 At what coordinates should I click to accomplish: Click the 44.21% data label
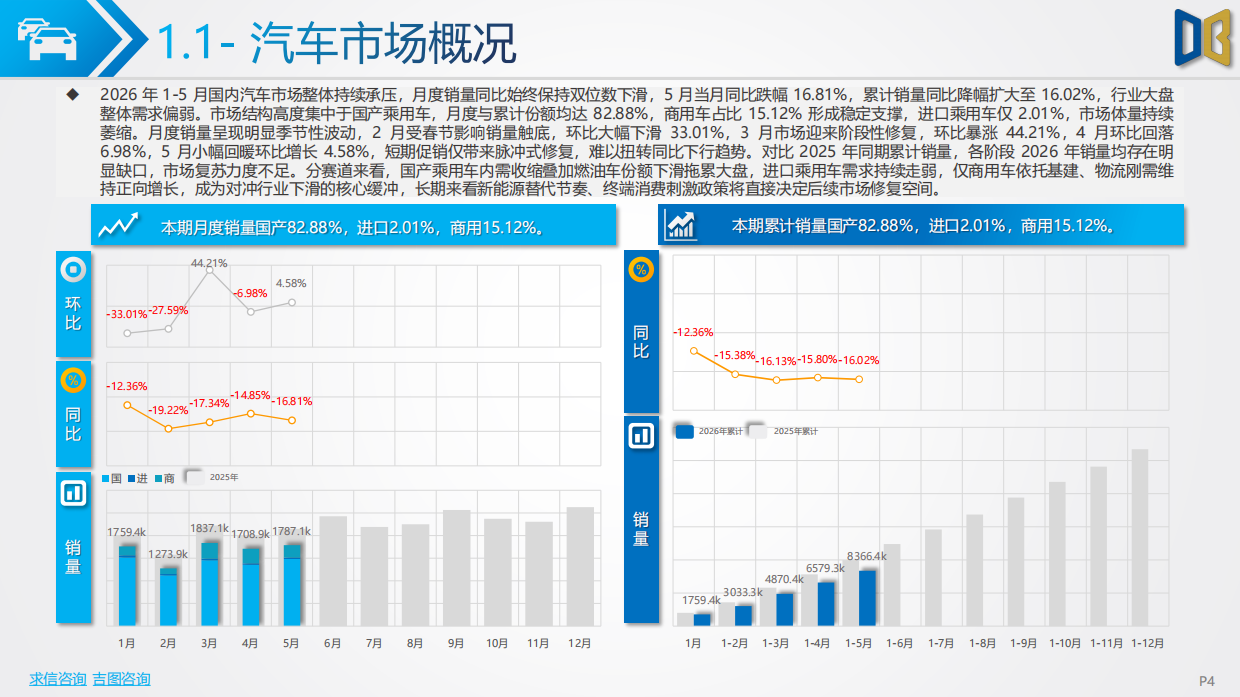[x=209, y=263]
